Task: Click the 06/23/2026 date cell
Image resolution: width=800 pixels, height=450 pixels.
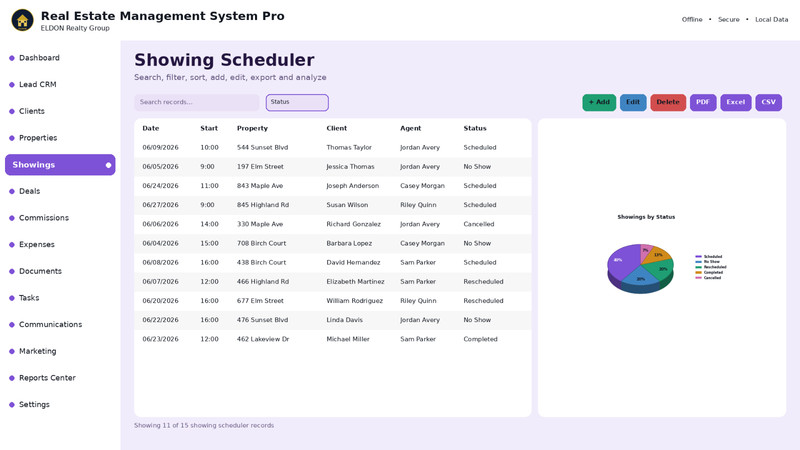Action: (160, 339)
